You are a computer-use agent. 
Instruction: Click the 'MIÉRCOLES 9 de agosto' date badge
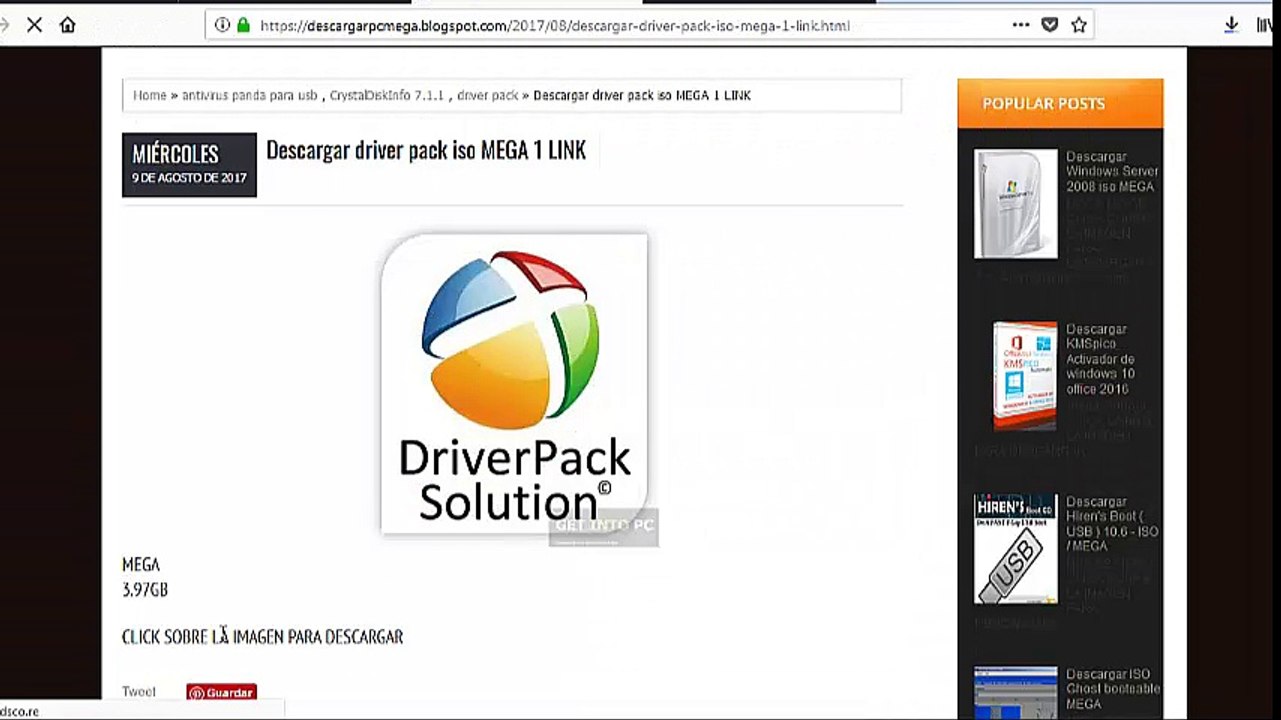tap(189, 164)
